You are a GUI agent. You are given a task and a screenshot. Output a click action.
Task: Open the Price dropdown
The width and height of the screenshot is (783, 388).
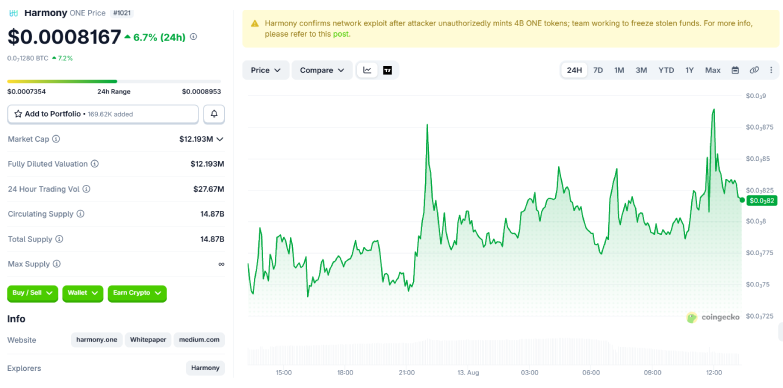click(266, 70)
